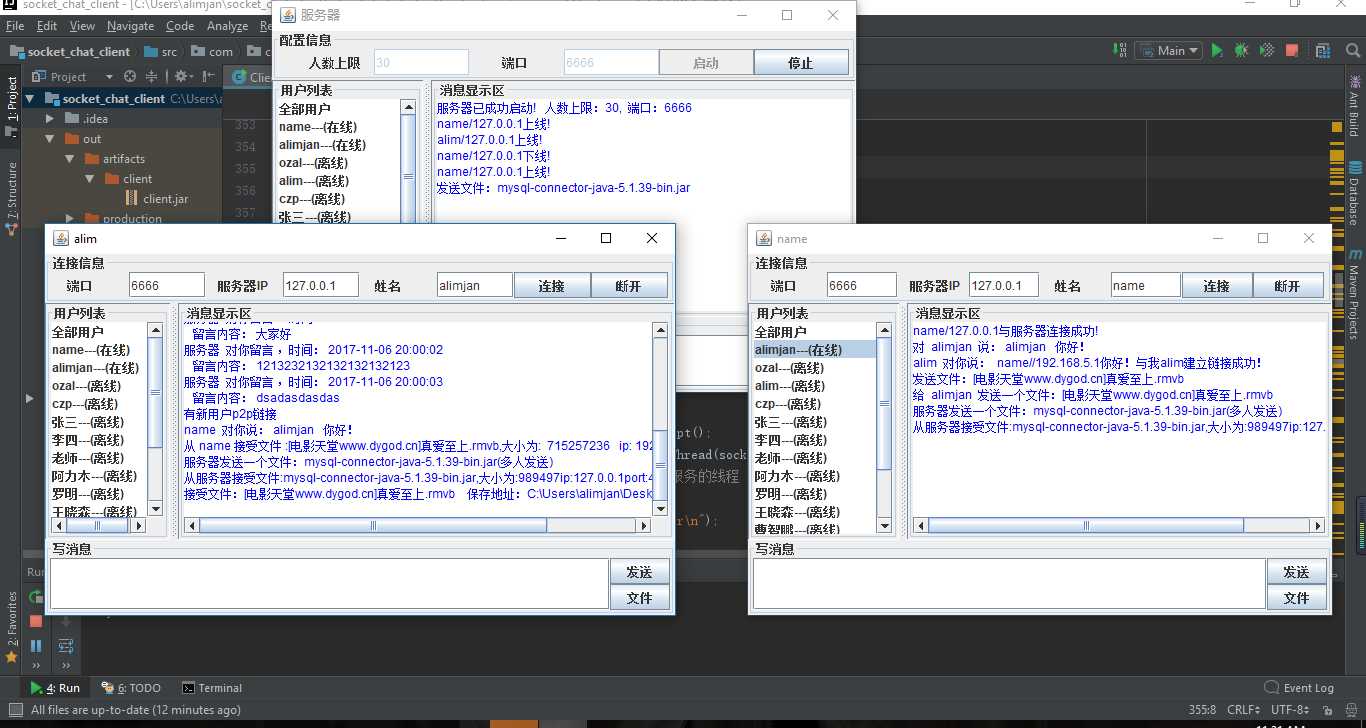Open Maven Projects side panel
The height and width of the screenshot is (728, 1366).
1354,295
